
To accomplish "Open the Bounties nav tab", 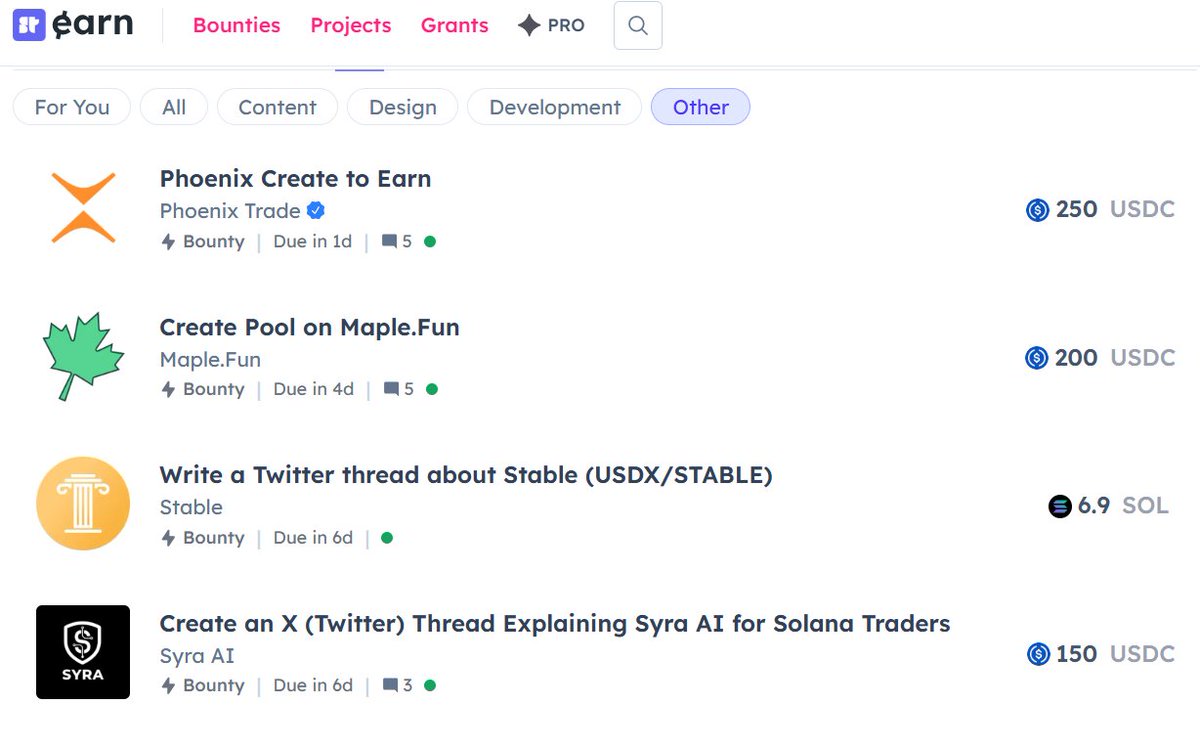I will pos(237,26).
